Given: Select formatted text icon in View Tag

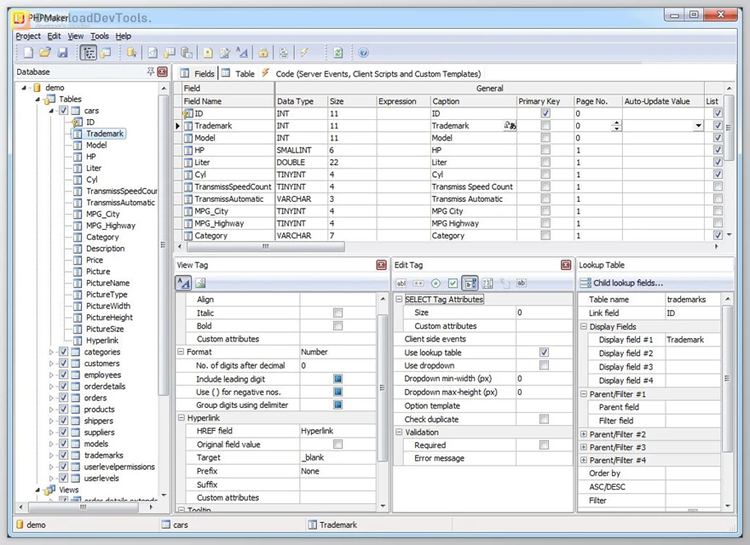Looking at the screenshot, I should pyautogui.click(x=184, y=283).
